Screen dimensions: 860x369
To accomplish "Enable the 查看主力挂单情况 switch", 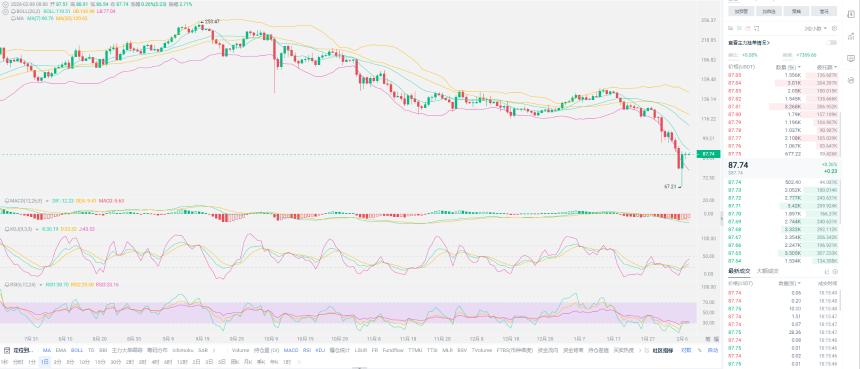I will click(832, 43).
